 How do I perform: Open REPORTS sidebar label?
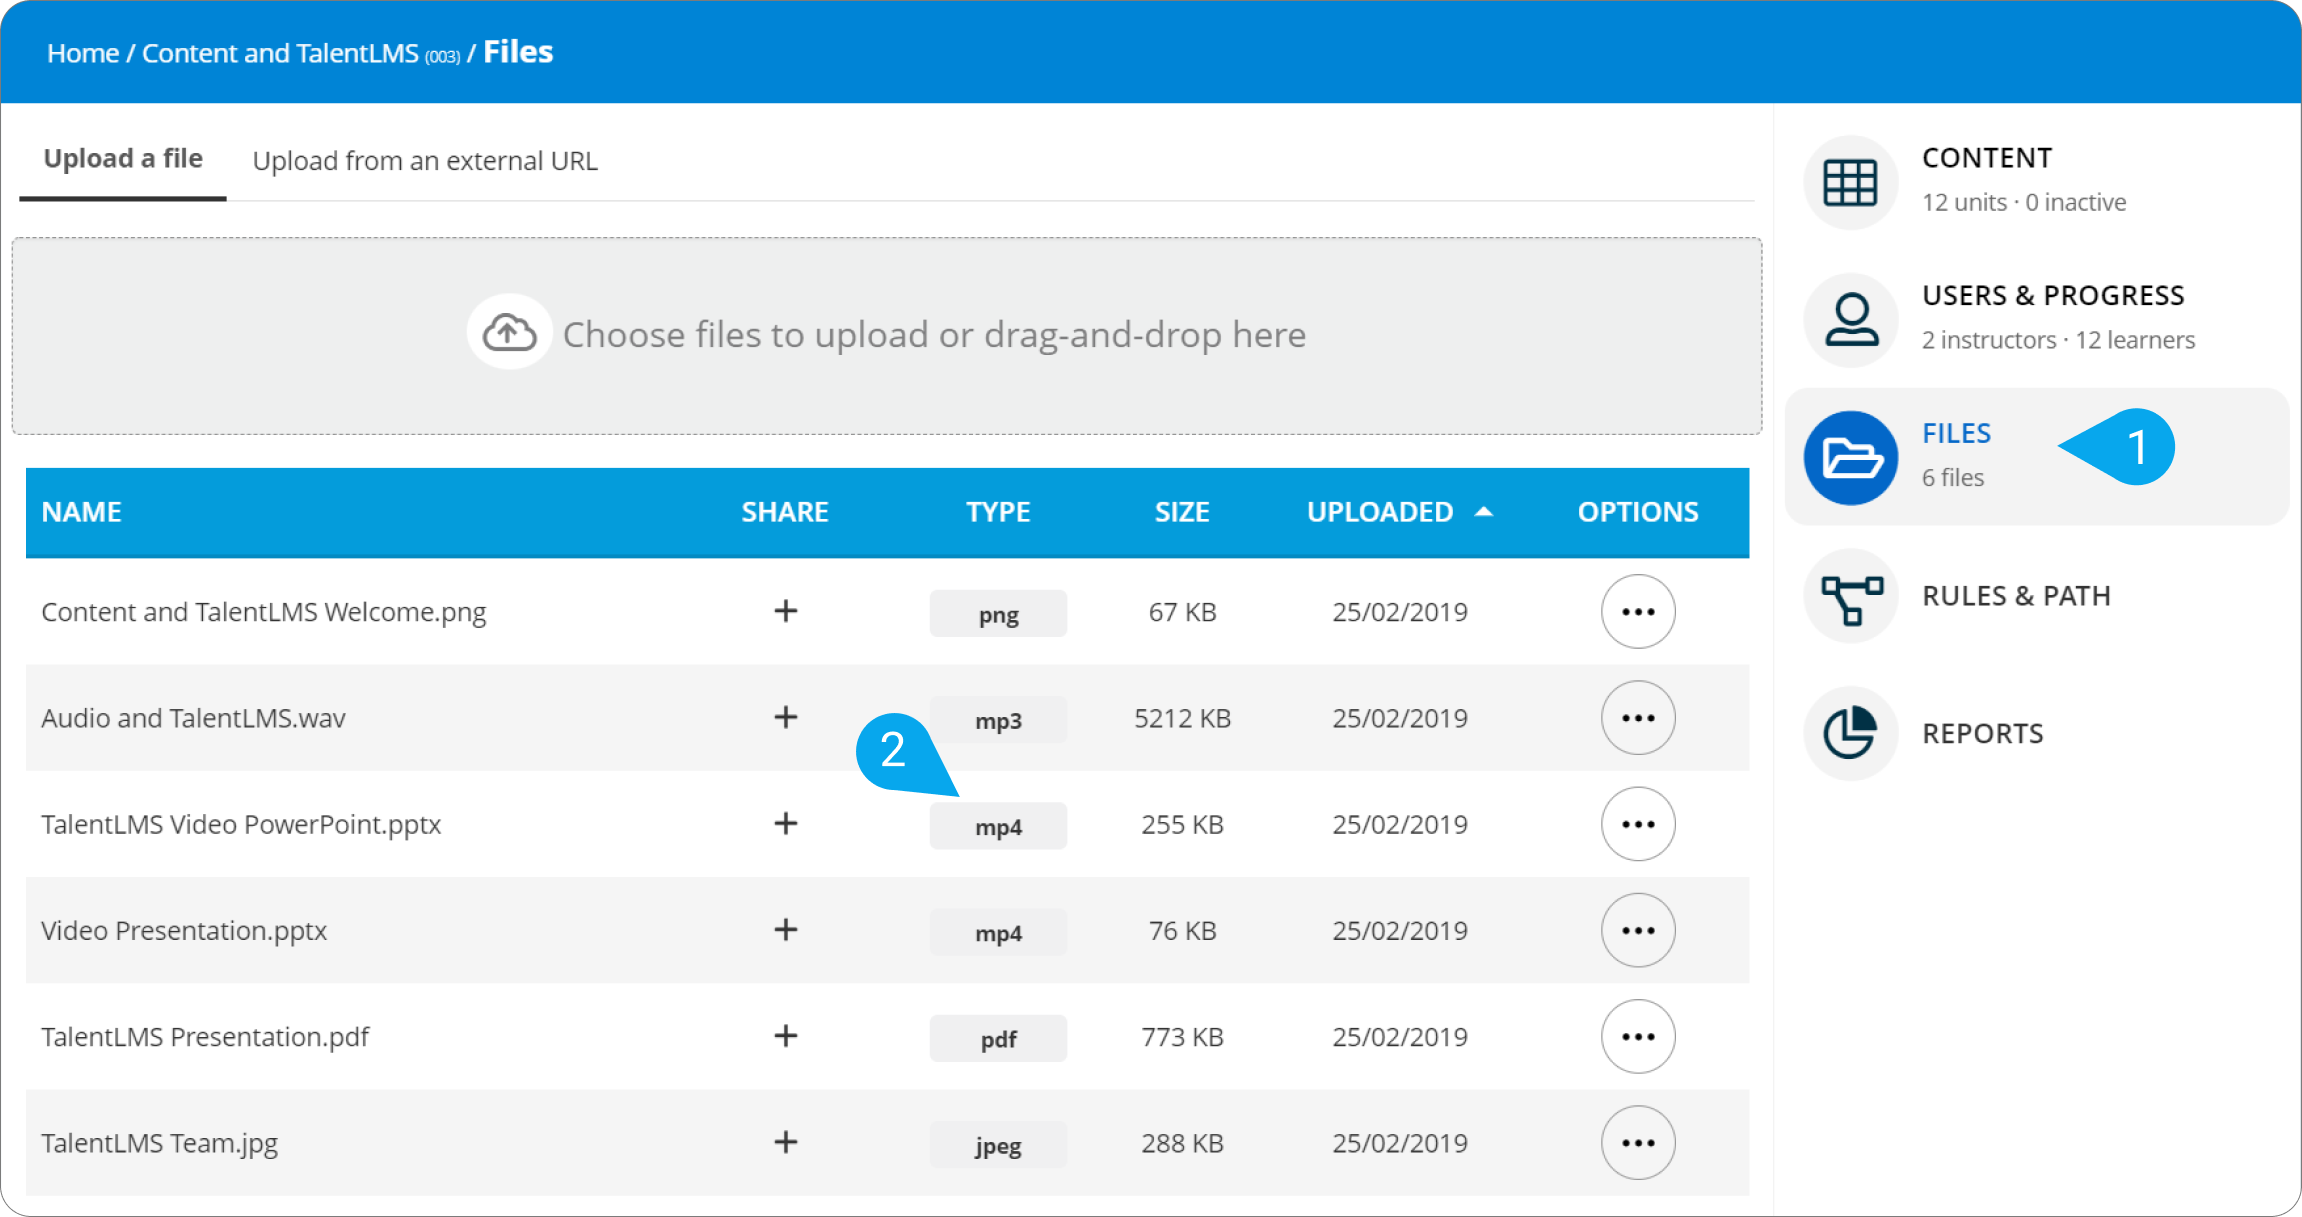point(1983,733)
